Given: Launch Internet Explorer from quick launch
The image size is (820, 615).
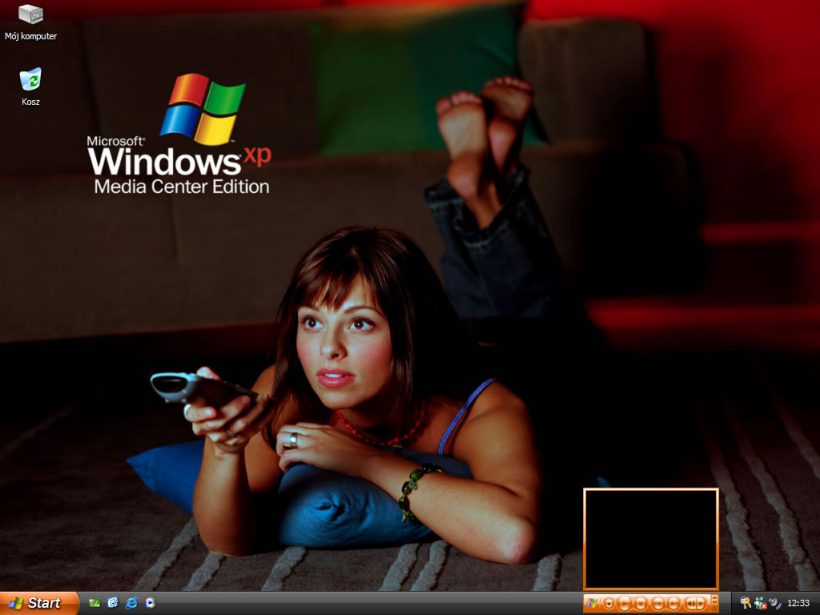Looking at the screenshot, I should pos(131,603).
